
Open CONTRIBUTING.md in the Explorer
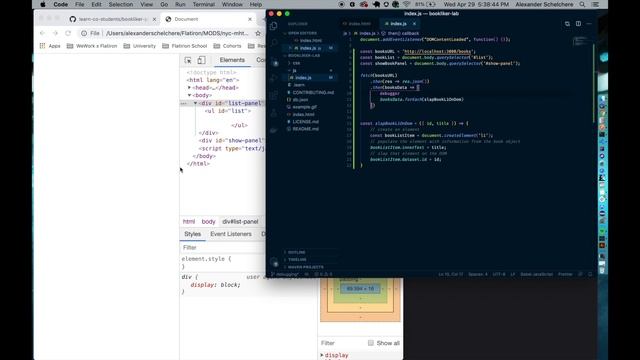click(313, 92)
